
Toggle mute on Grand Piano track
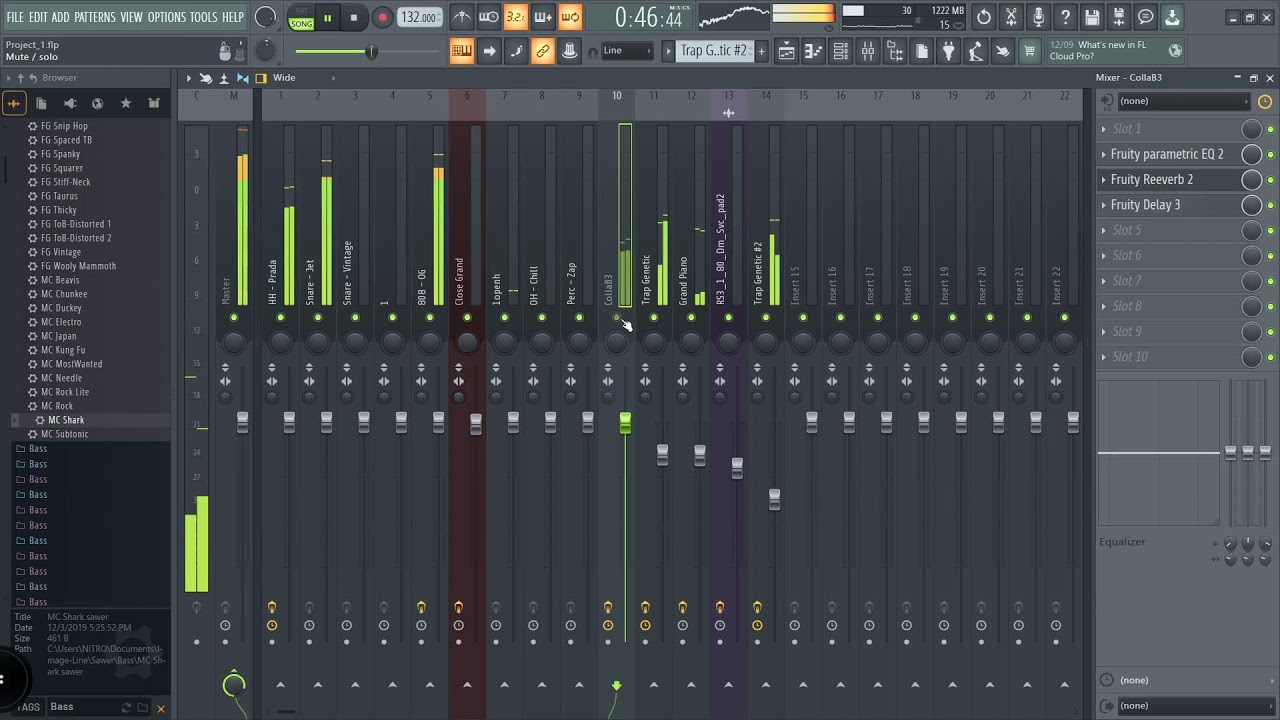[x=691, y=318]
